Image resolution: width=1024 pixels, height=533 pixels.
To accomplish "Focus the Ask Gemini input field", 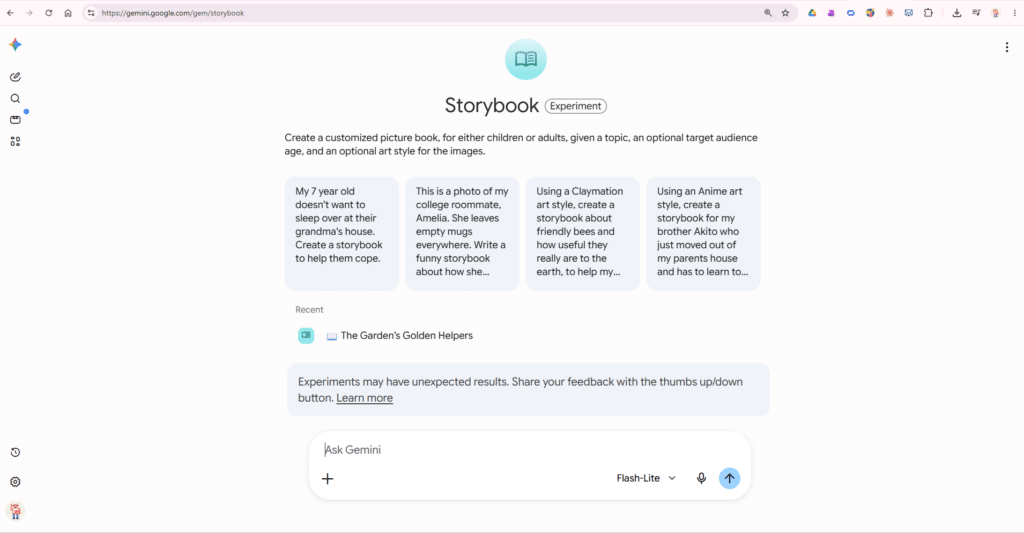I will 530,449.
